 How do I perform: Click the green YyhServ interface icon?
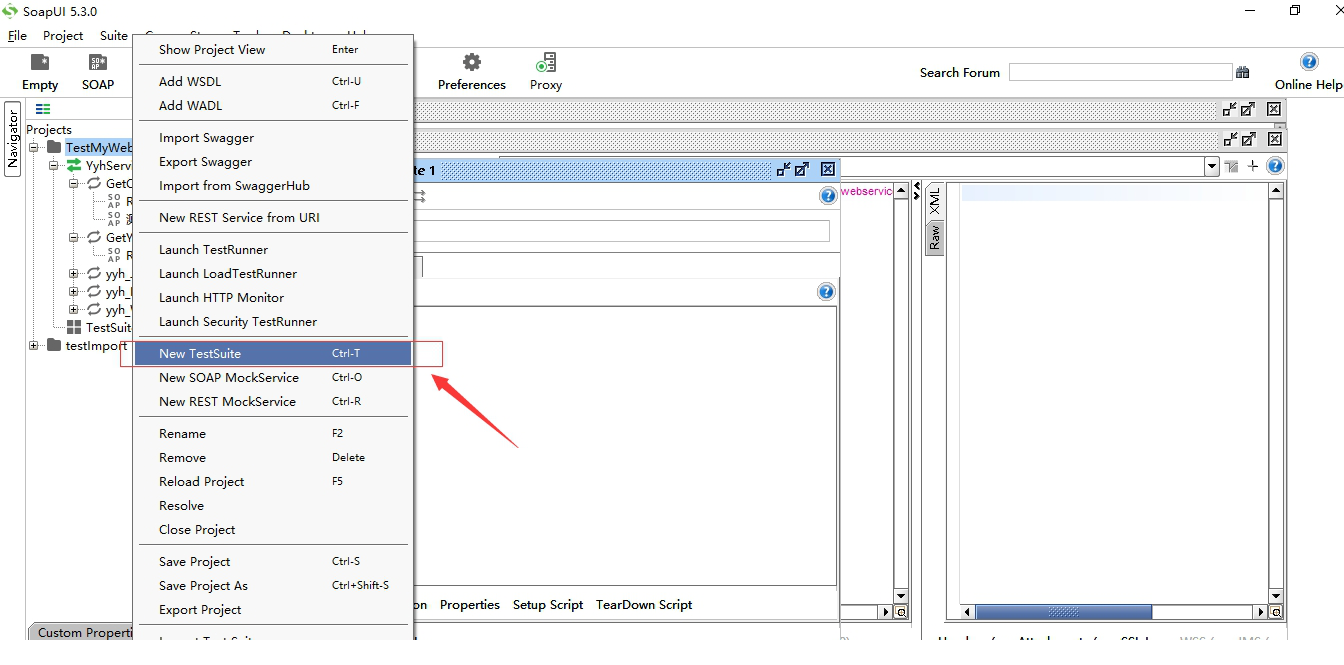[74, 165]
